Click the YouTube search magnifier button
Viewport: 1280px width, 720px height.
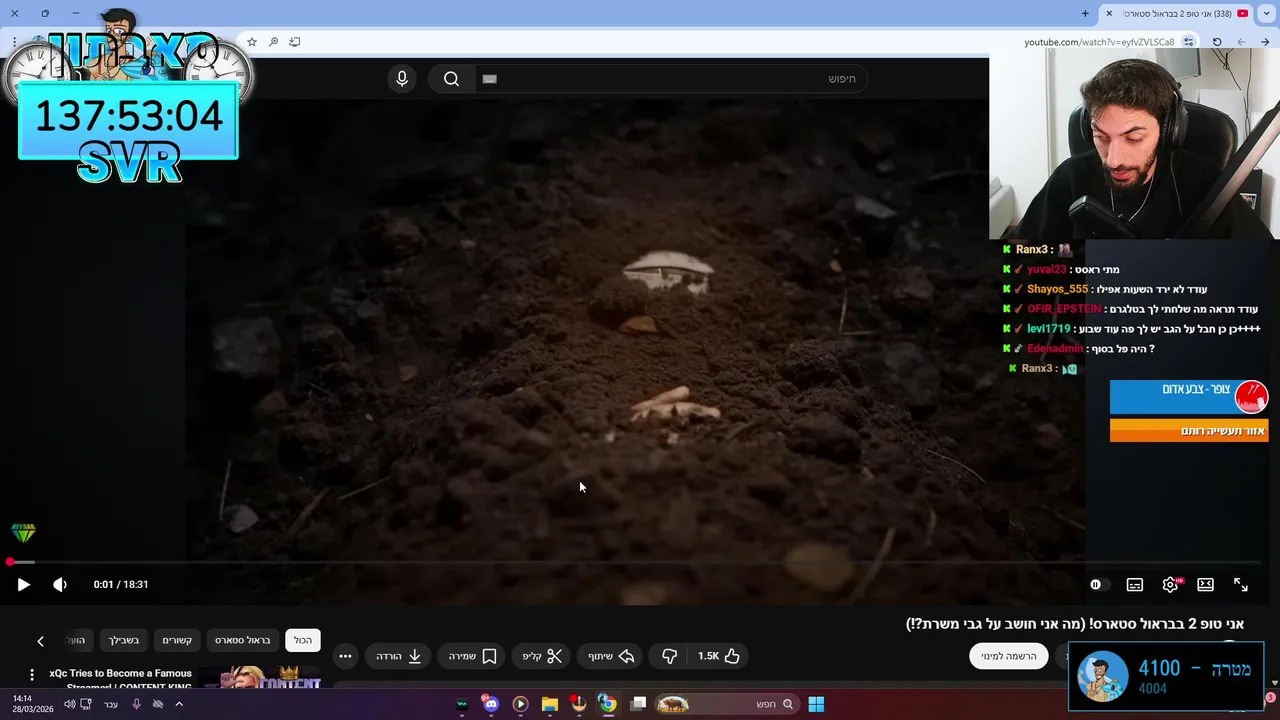pyautogui.click(x=451, y=79)
